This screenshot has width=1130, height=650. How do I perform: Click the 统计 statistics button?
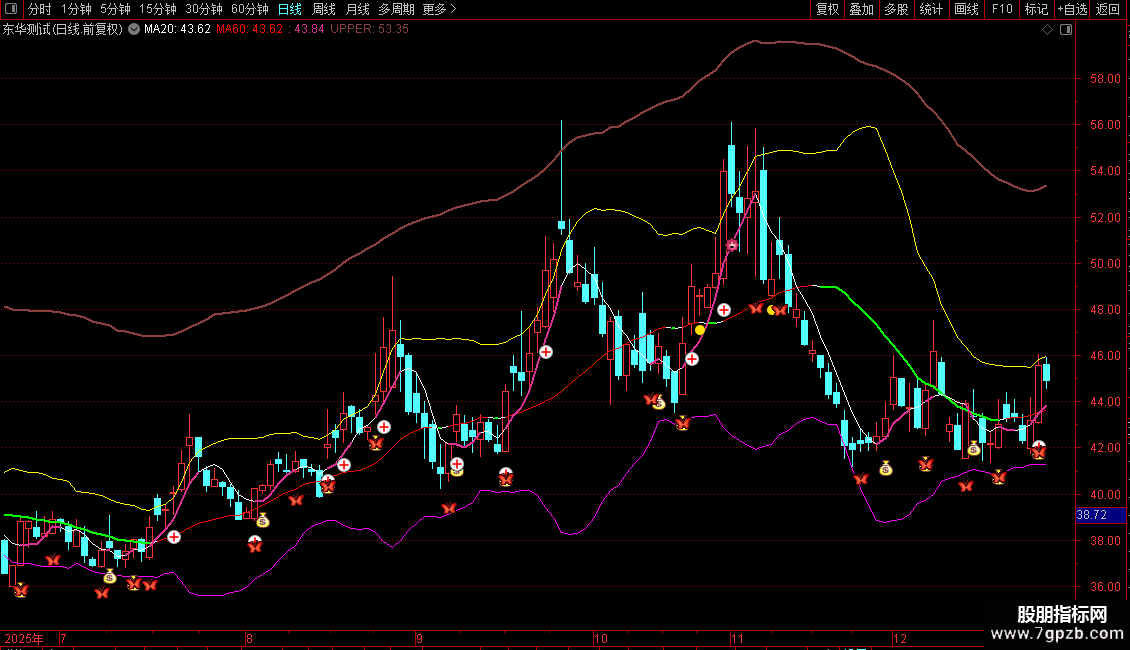tap(931, 9)
